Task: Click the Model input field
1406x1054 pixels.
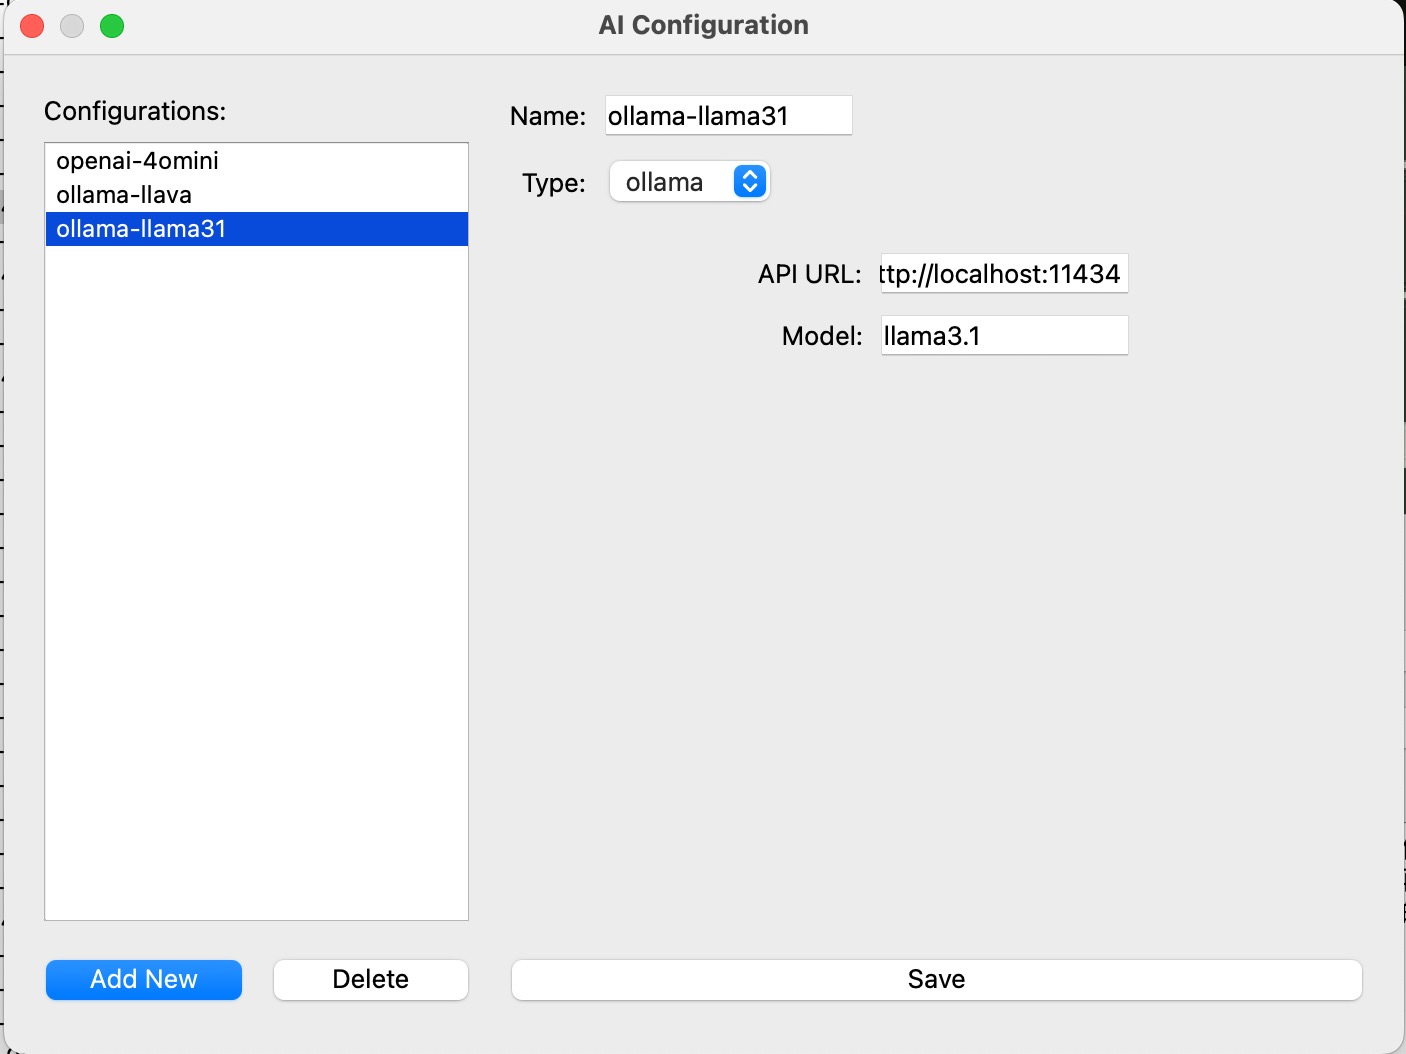Action: pos(1004,336)
